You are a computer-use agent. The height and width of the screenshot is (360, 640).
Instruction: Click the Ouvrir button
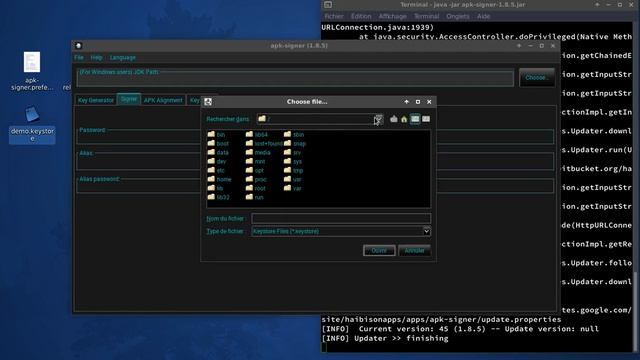pyautogui.click(x=379, y=251)
